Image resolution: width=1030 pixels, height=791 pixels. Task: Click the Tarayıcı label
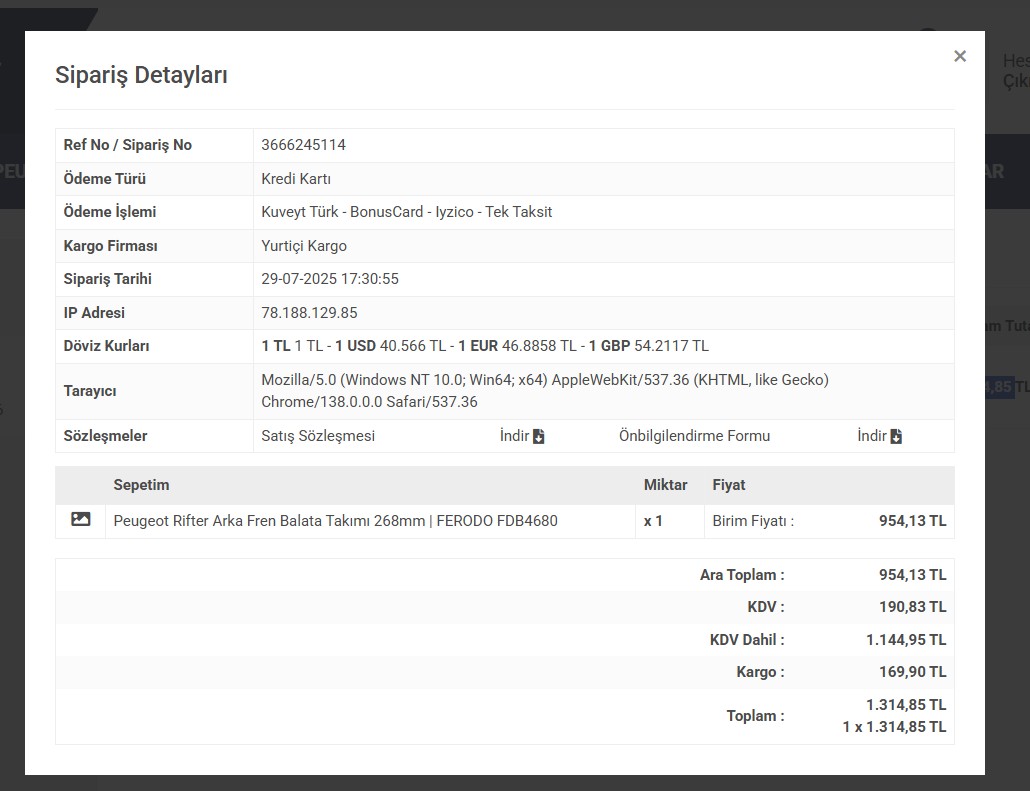coord(90,392)
